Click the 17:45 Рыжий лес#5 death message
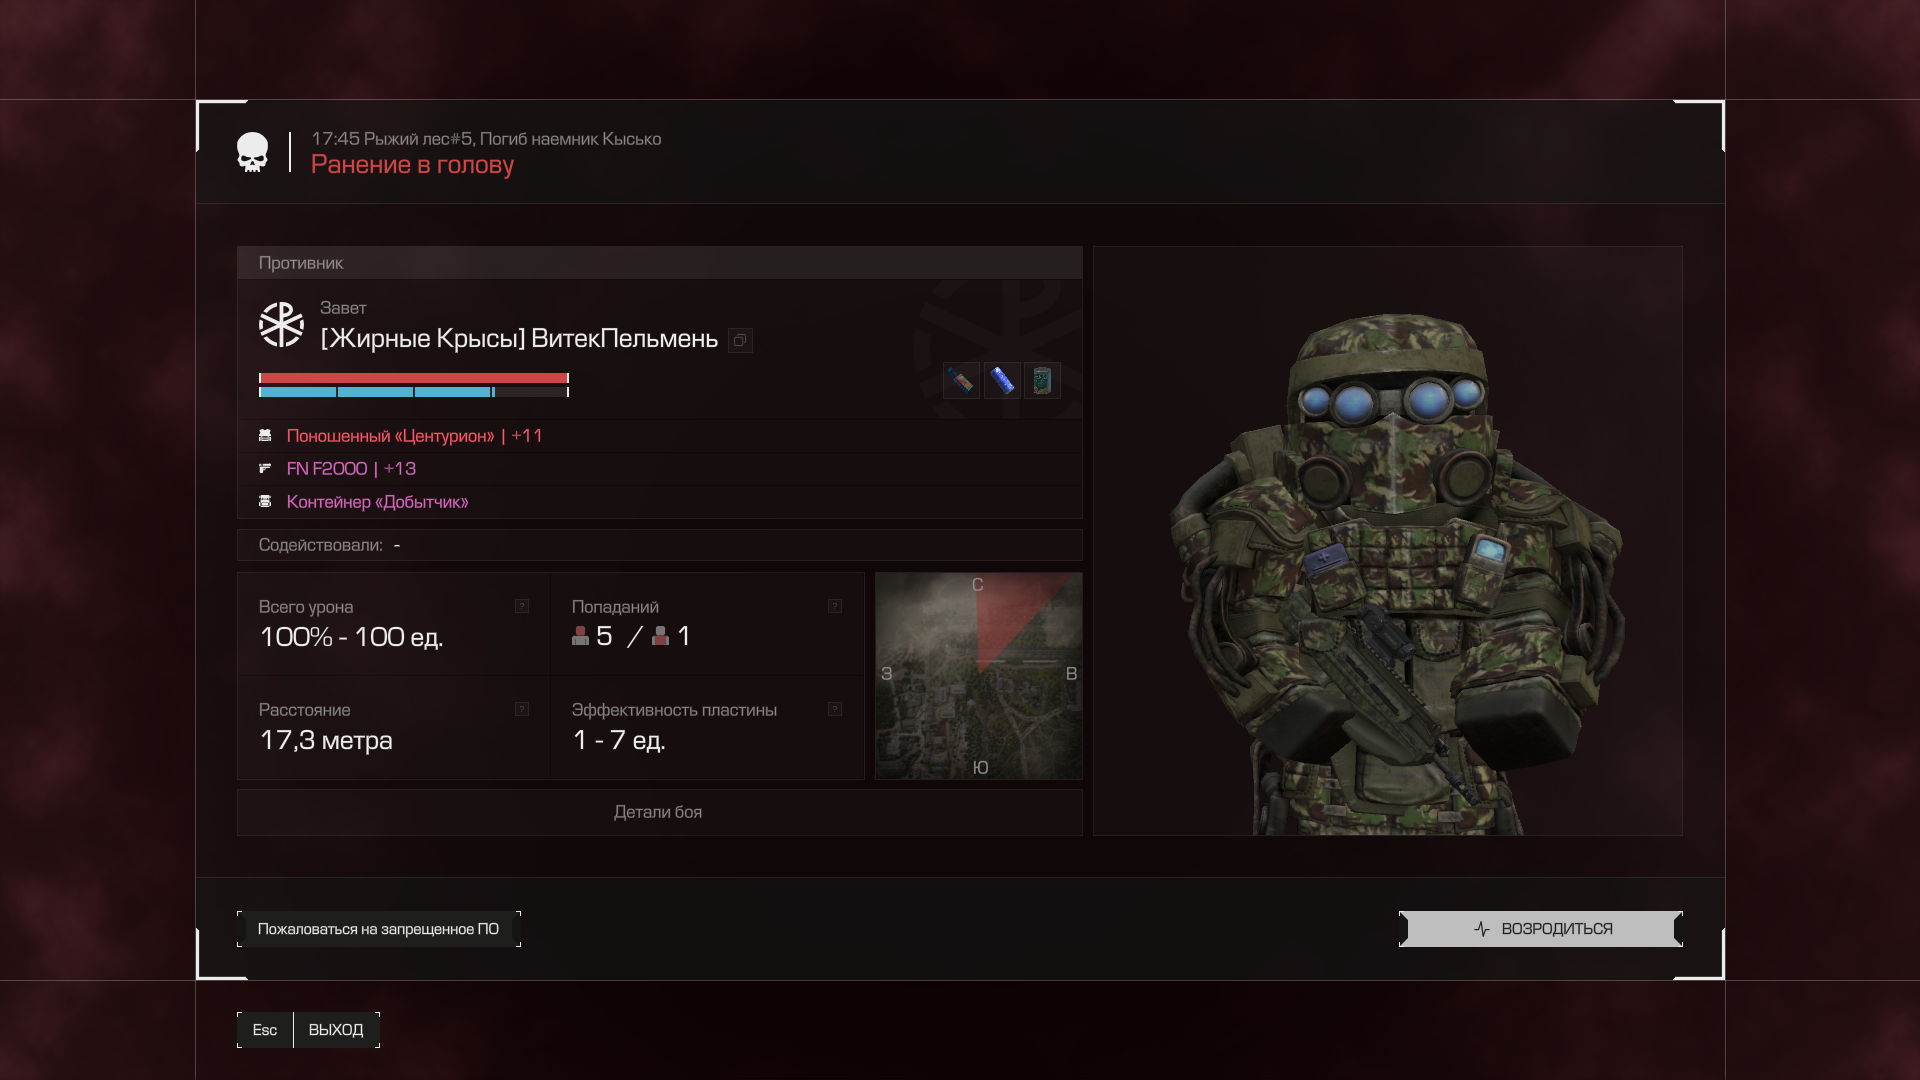Image resolution: width=1920 pixels, height=1080 pixels. click(486, 139)
